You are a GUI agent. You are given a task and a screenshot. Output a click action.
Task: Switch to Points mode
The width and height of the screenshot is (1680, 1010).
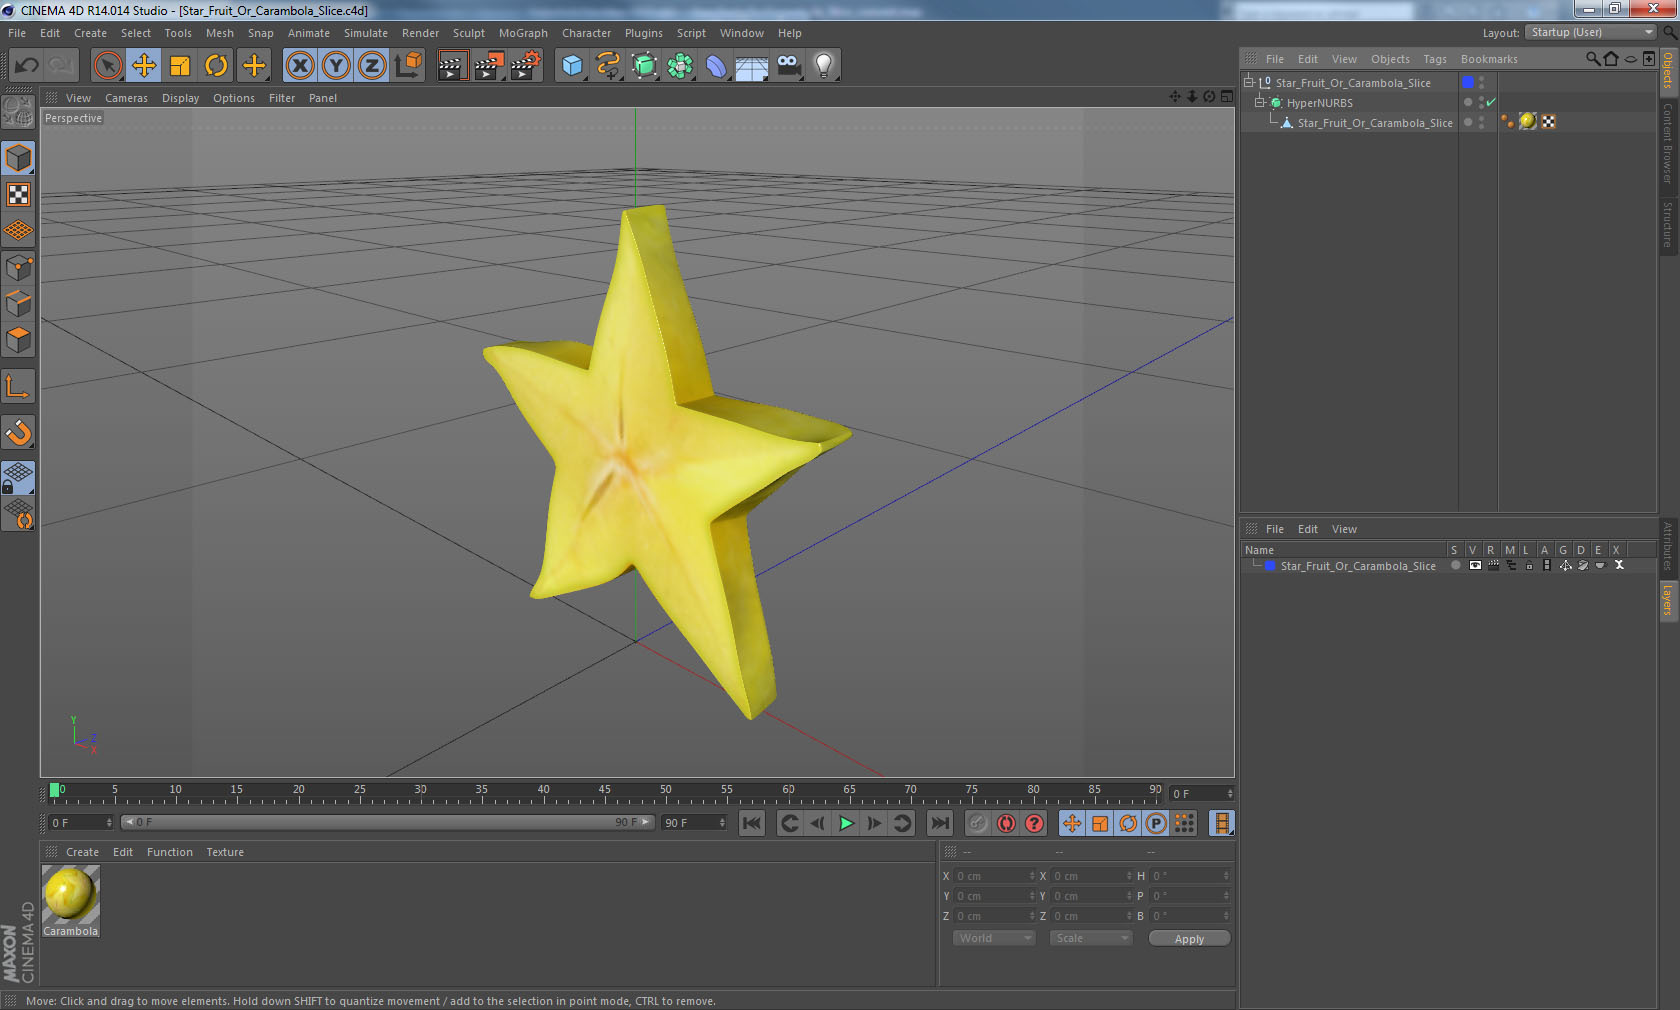(18, 268)
